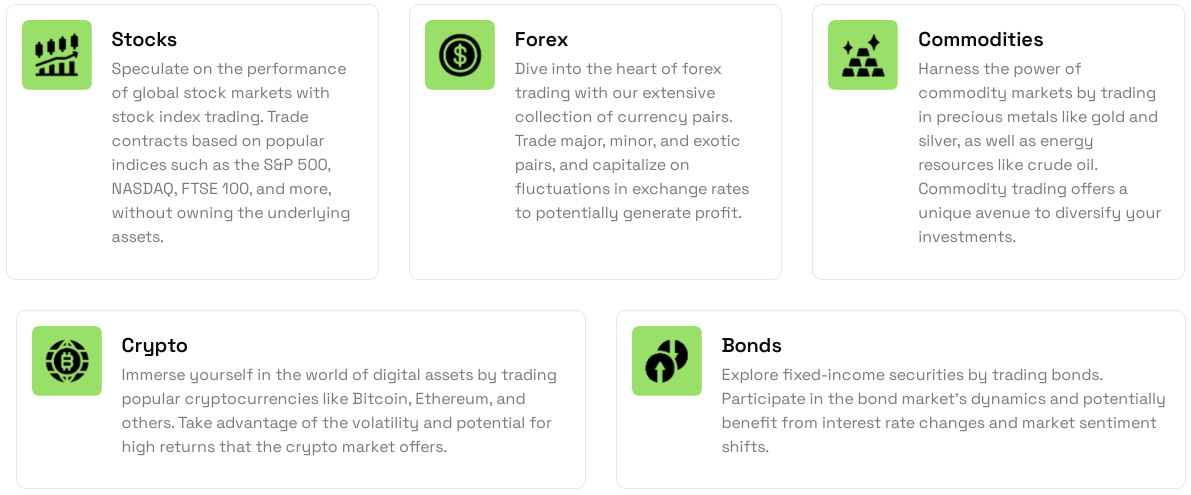Screen dimensions: 1191x495
Task: Click the Bonds fixed-income description
Action: pos(943,411)
